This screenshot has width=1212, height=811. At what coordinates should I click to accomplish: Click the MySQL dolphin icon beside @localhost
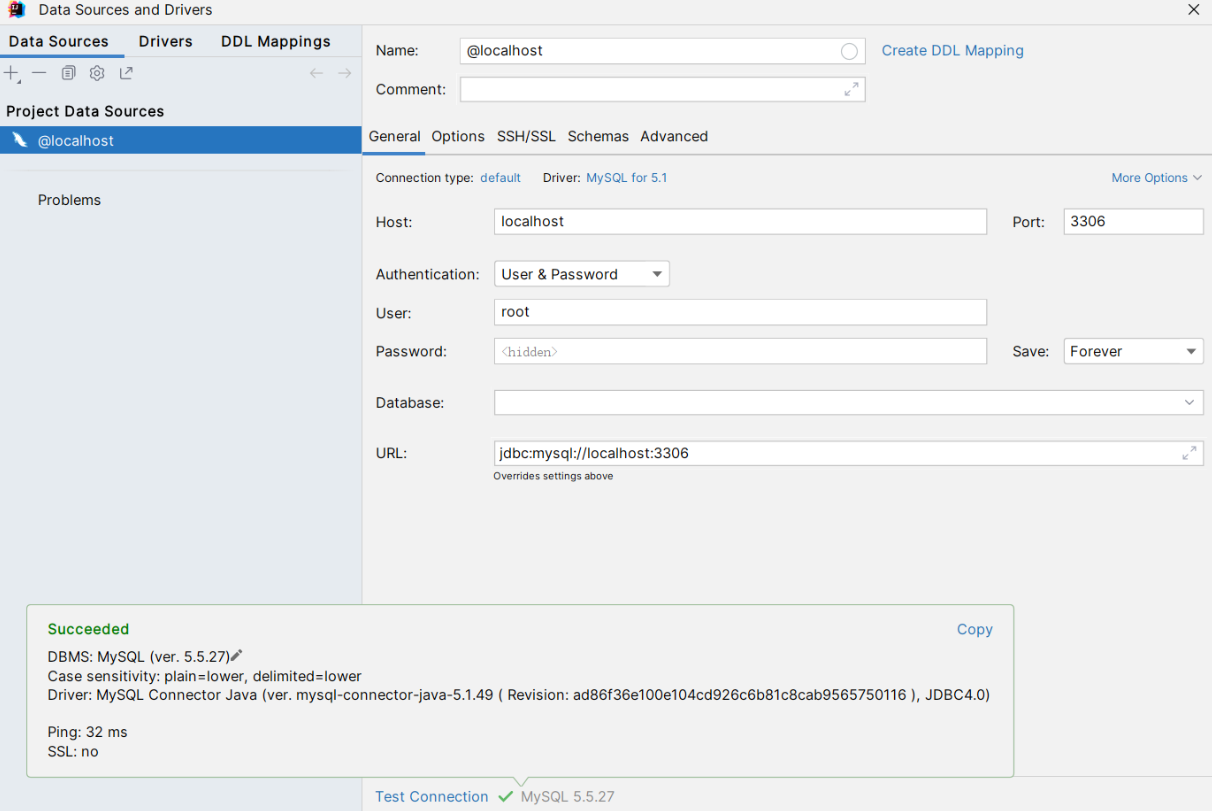point(19,140)
